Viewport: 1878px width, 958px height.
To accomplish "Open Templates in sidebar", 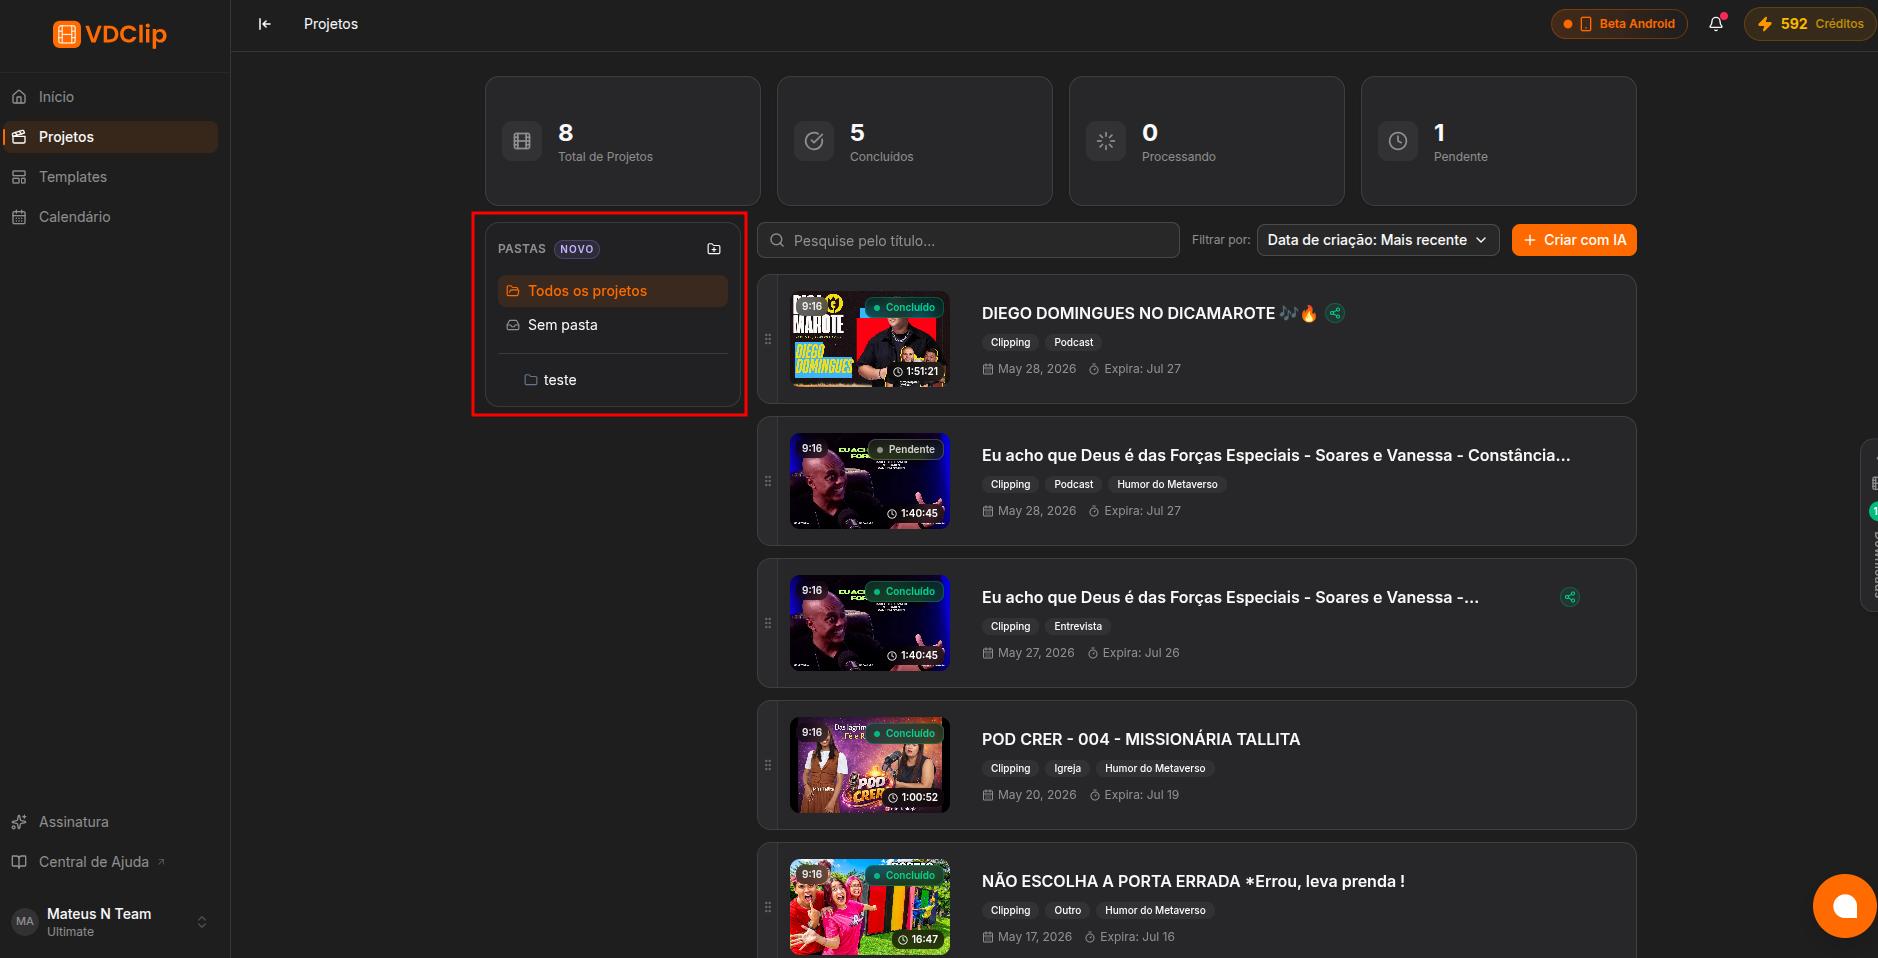I will [x=110, y=177].
